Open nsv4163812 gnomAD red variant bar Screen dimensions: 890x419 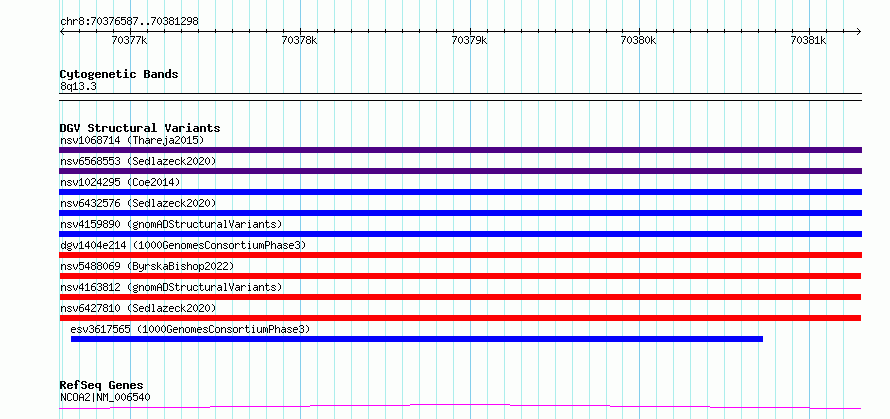(x=460, y=297)
